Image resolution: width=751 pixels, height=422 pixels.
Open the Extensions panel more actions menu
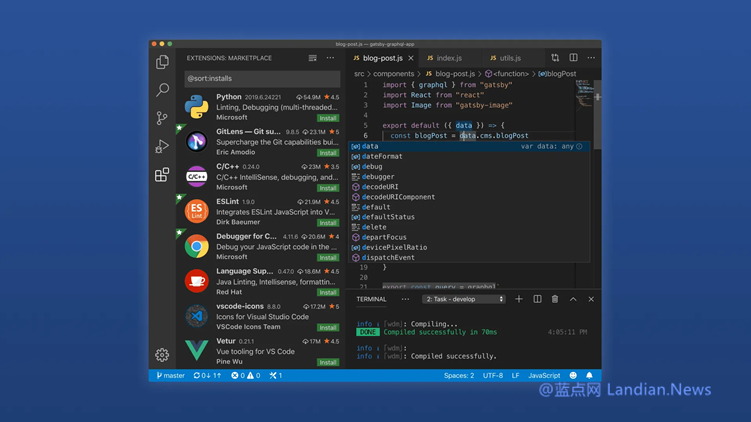331,58
